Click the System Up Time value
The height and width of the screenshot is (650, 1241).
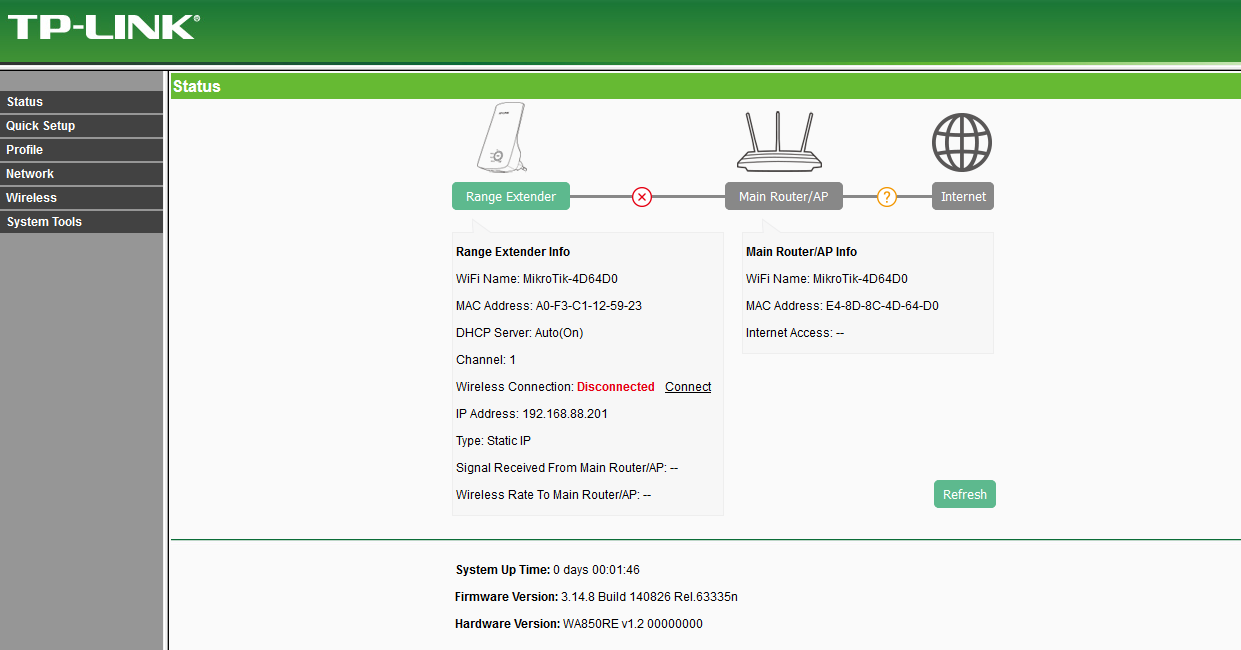coord(596,570)
